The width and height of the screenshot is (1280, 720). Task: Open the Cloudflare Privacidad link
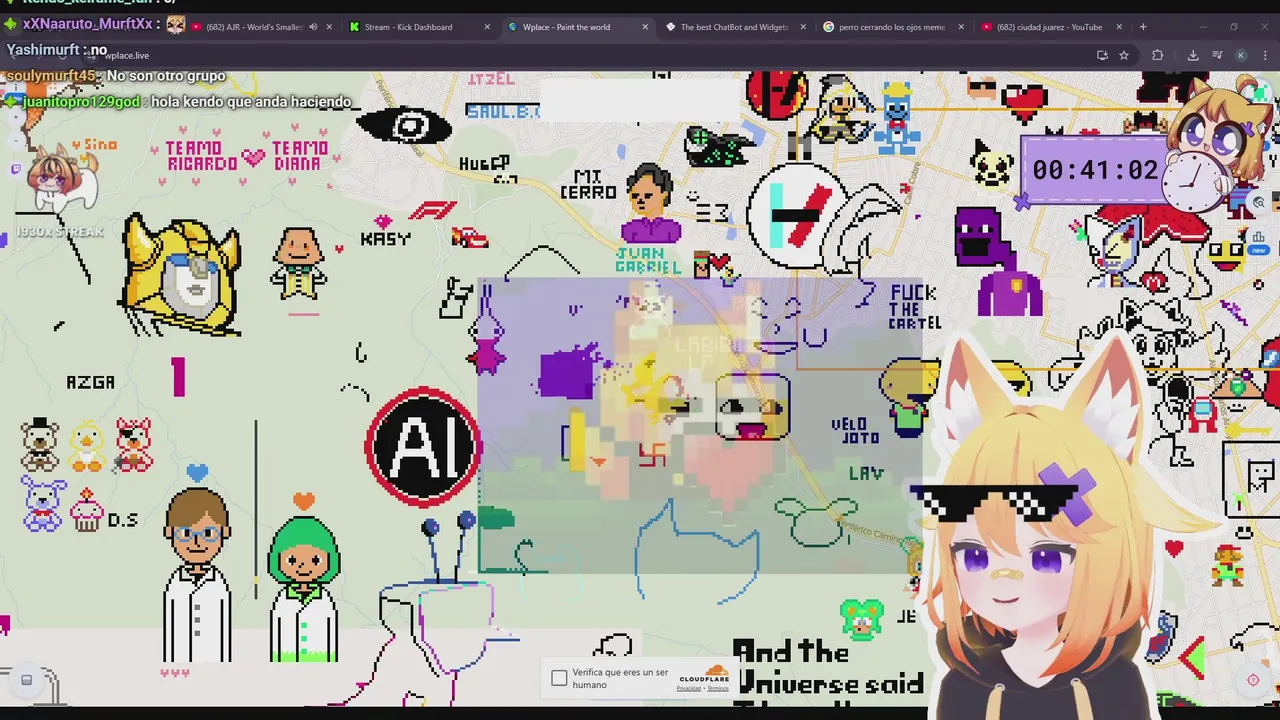(690, 688)
